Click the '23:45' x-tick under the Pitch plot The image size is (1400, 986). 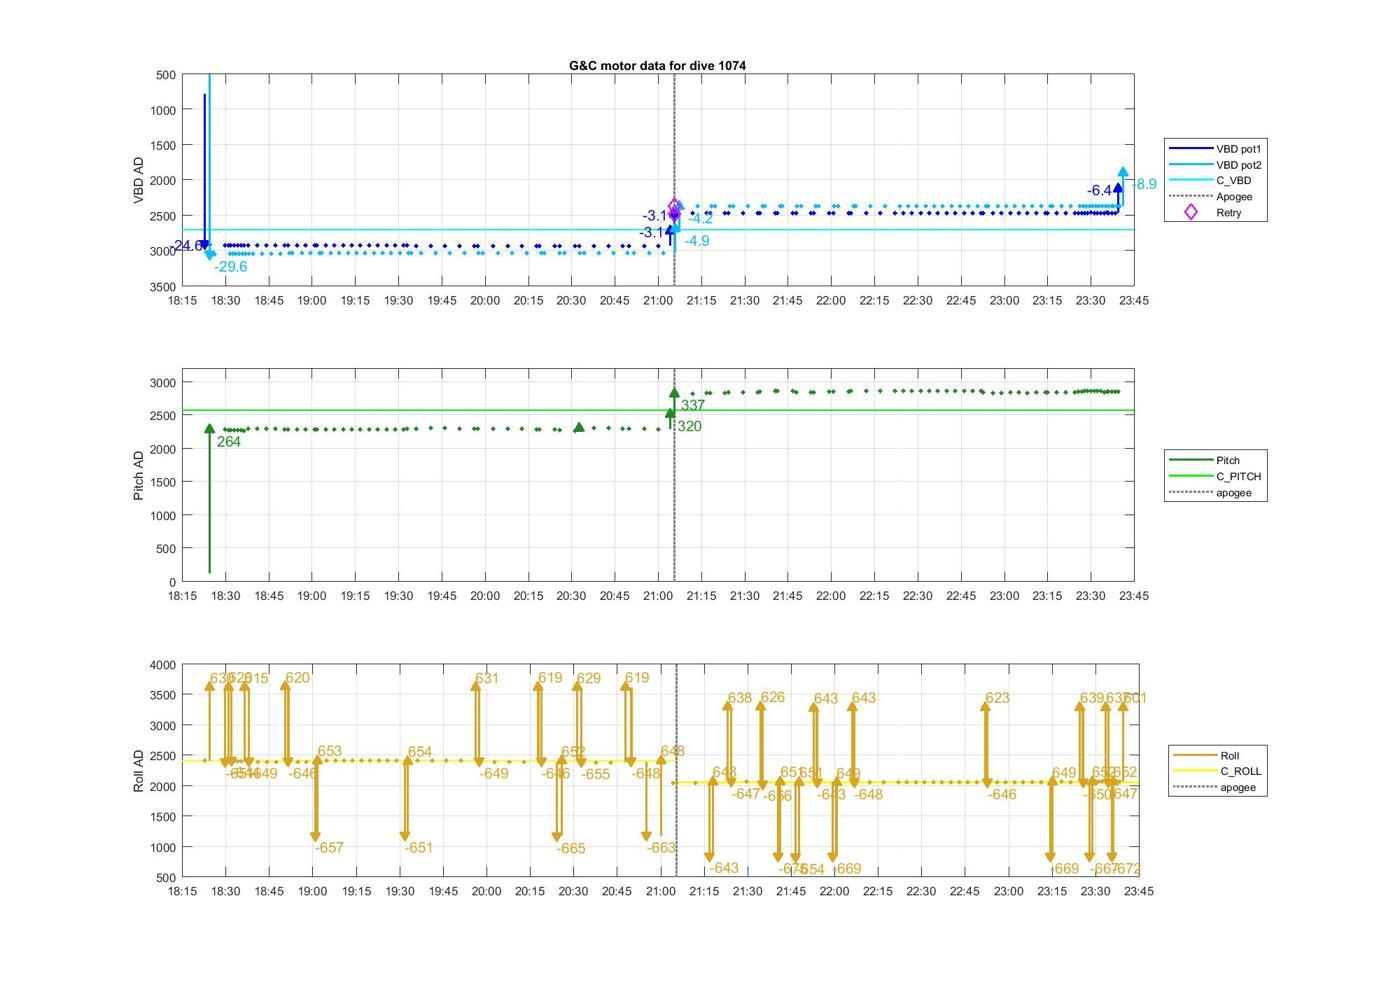click(1134, 596)
